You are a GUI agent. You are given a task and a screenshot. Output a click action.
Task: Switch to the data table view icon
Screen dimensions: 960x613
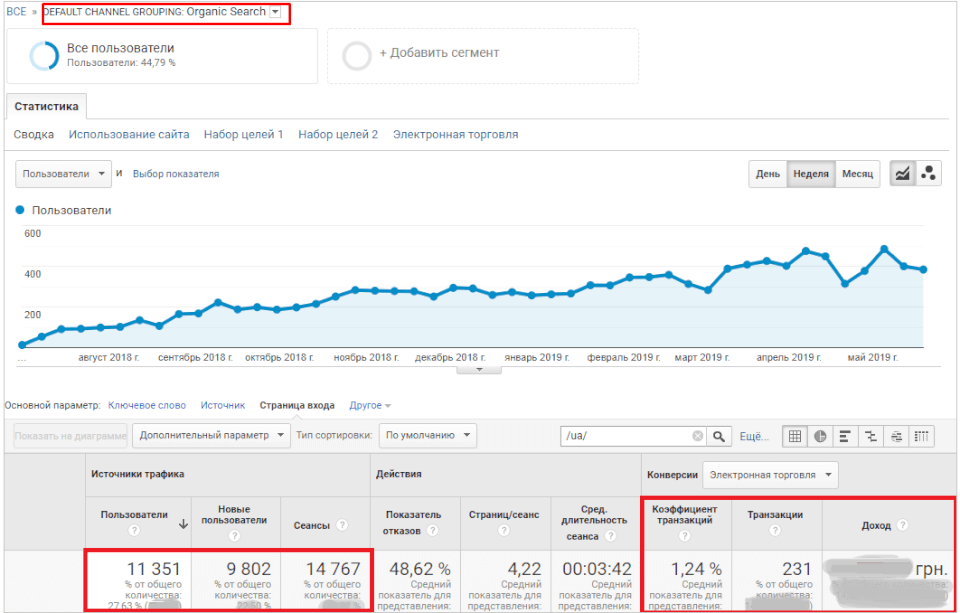point(795,436)
